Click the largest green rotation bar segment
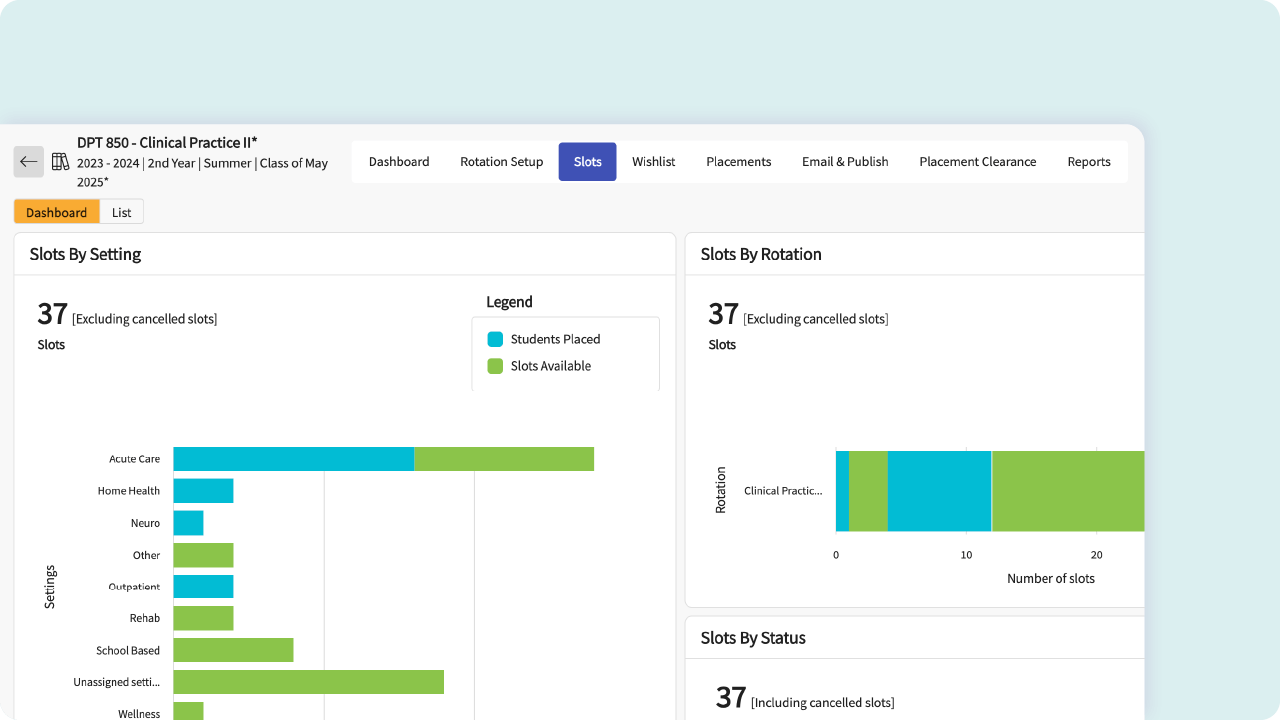Viewport: 1280px width, 720px height. [x=1068, y=491]
